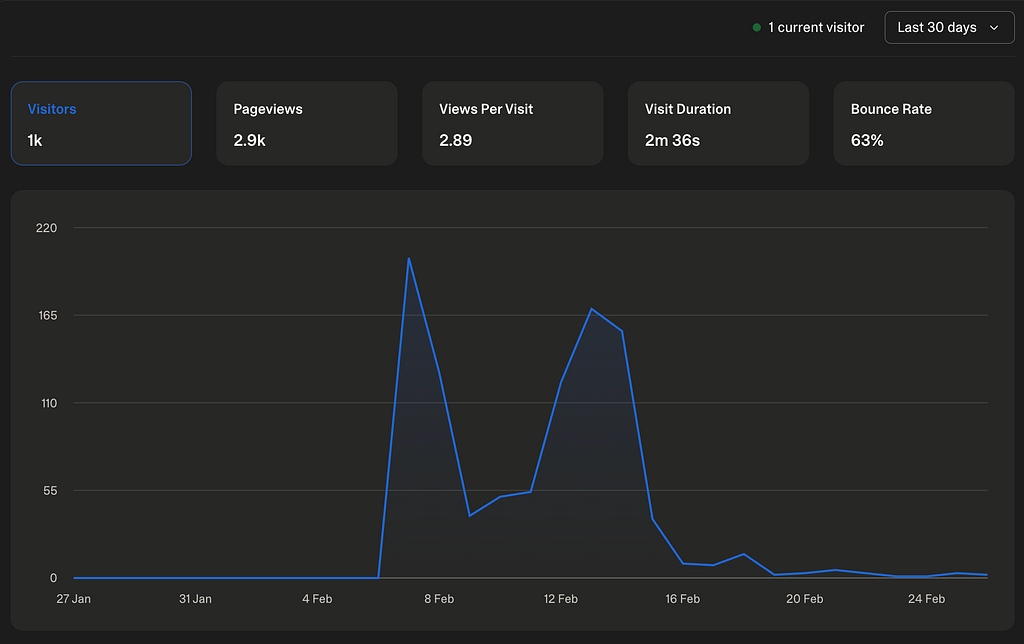1024x644 pixels.
Task: Click the 12 Feb date label
Action: pos(561,599)
